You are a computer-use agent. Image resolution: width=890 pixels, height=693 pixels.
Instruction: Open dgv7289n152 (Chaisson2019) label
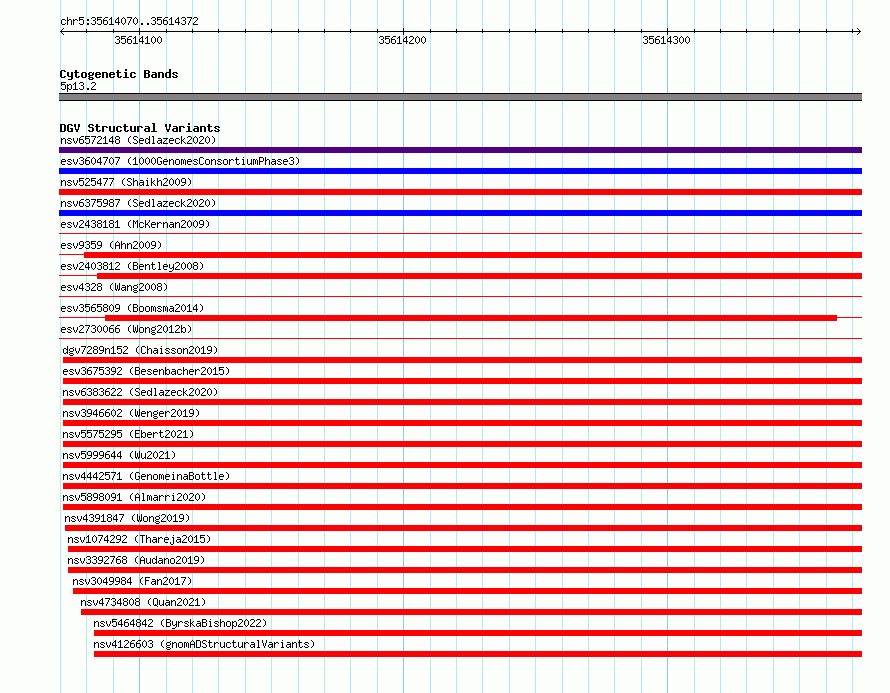140,350
